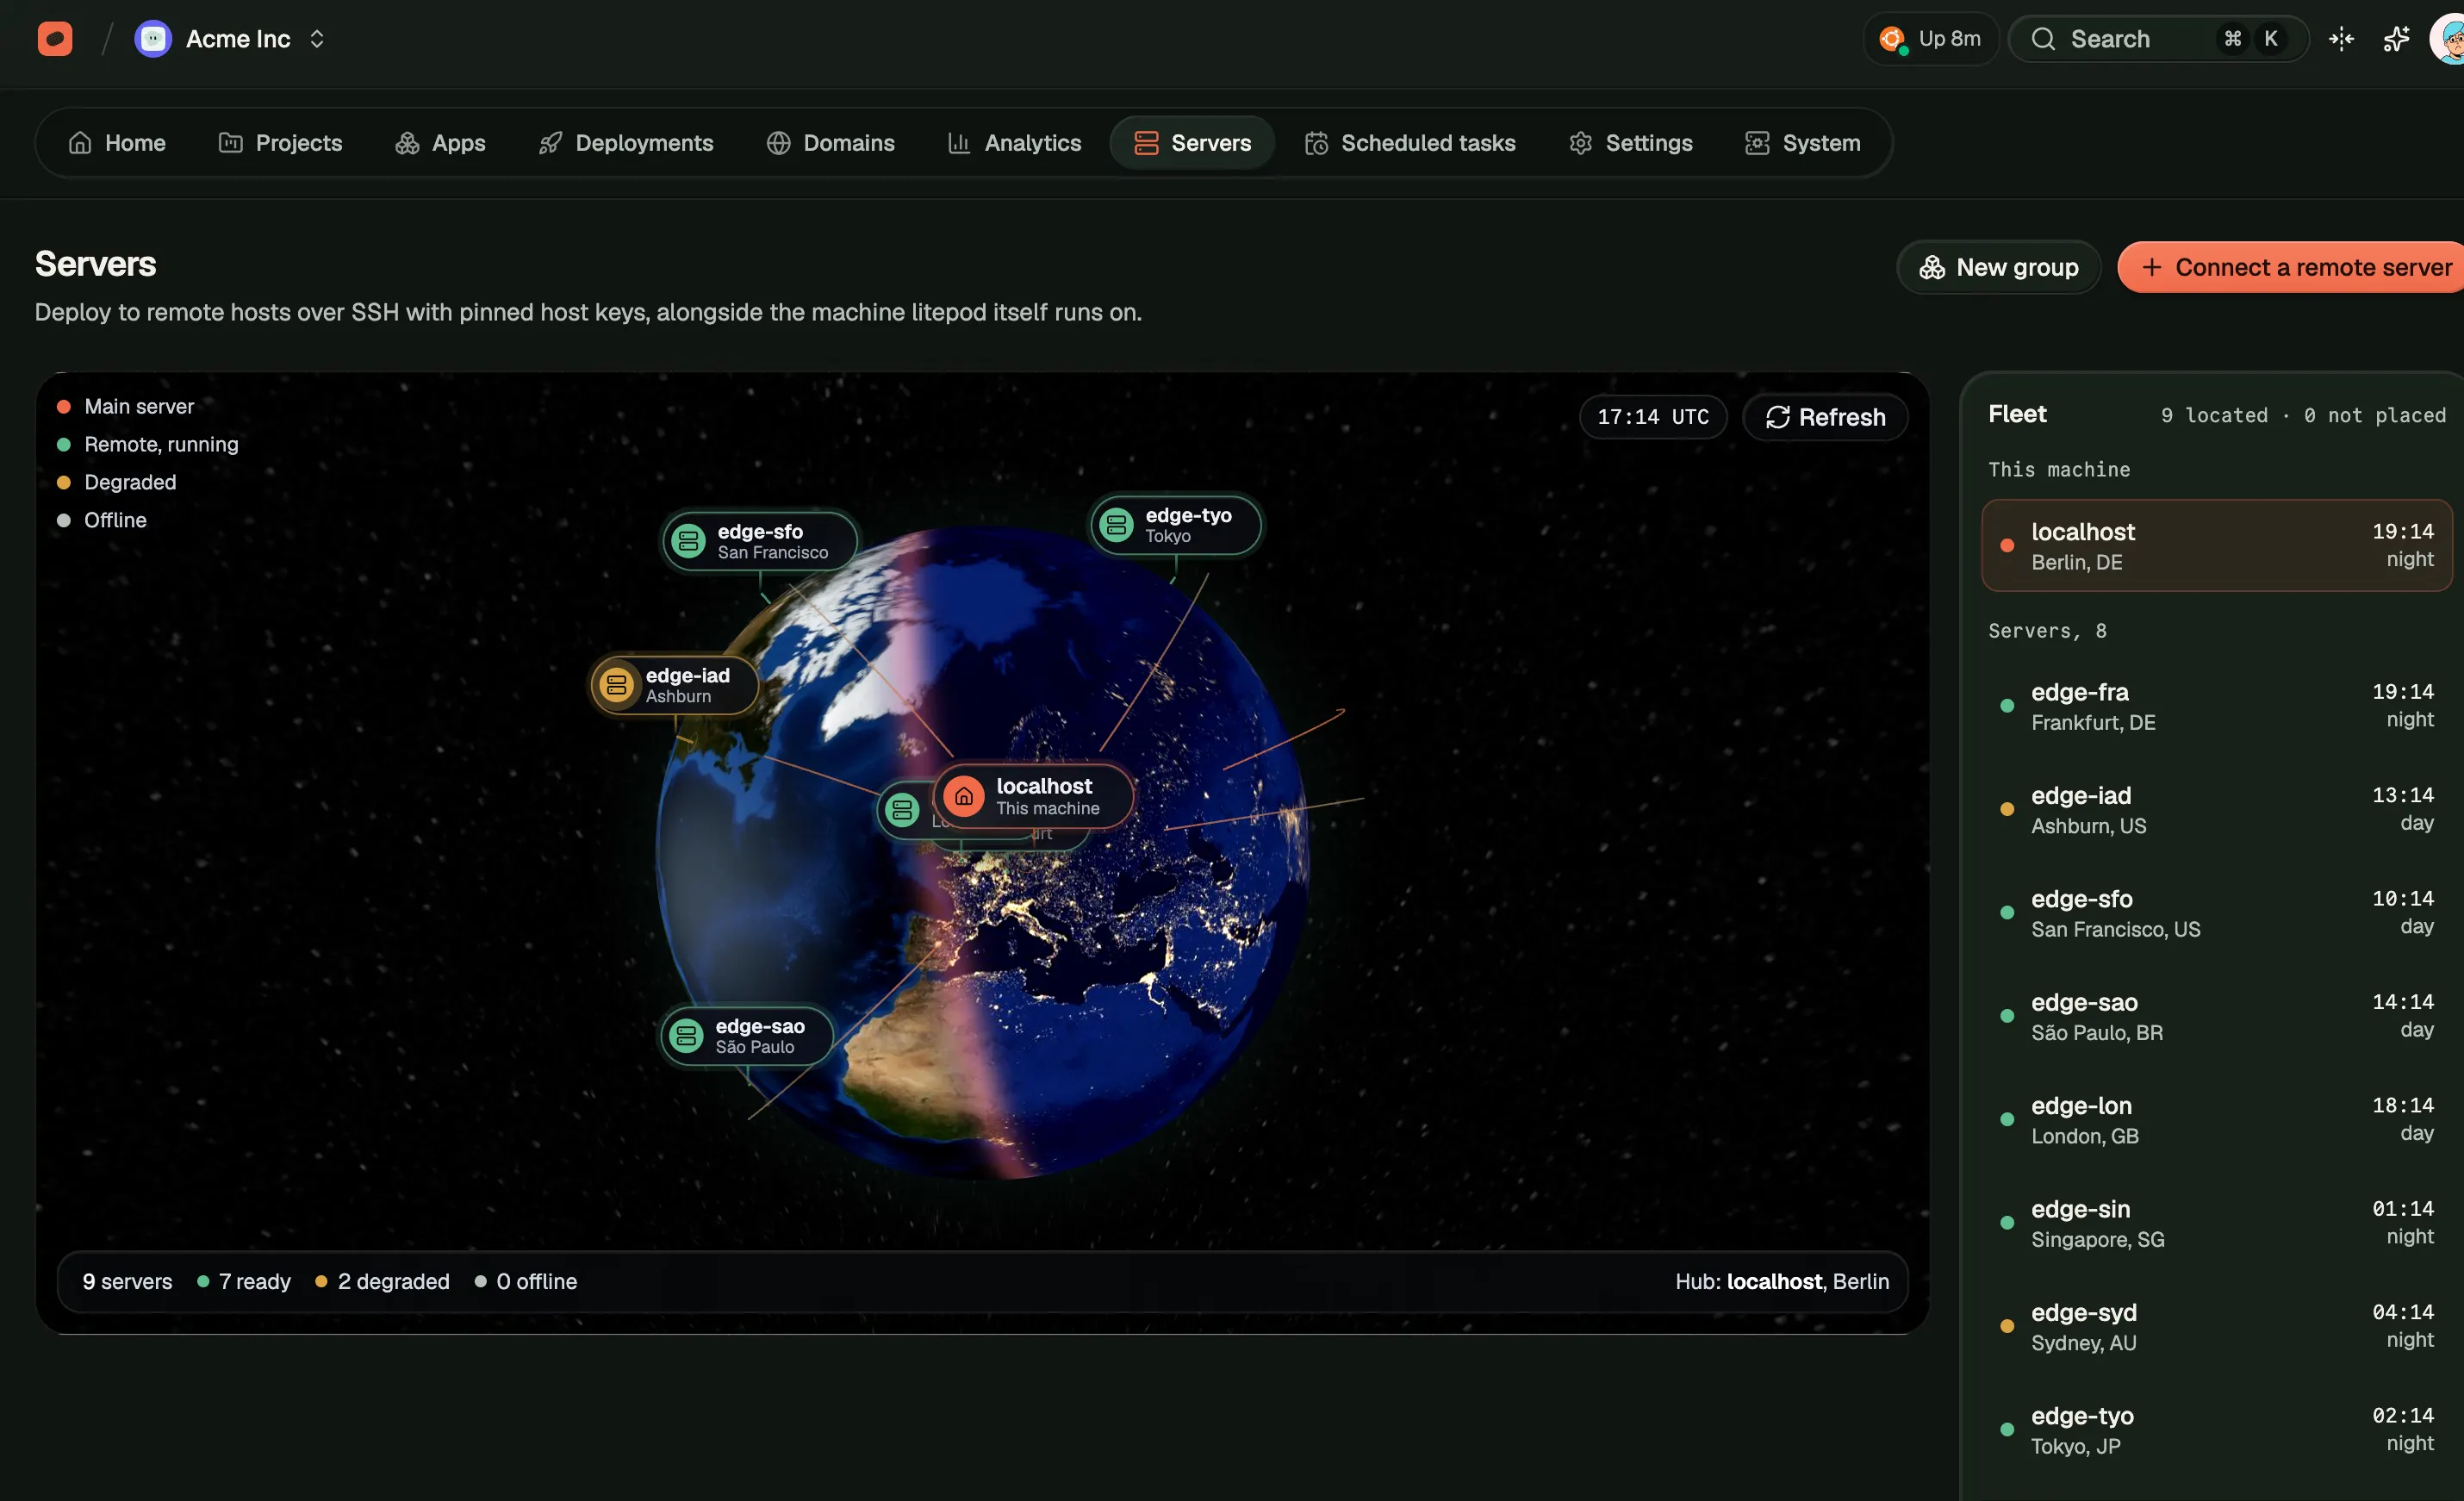Select edge-lon London fleet row
Viewport: 2464px width, 1501px height.
[x=2216, y=1119]
